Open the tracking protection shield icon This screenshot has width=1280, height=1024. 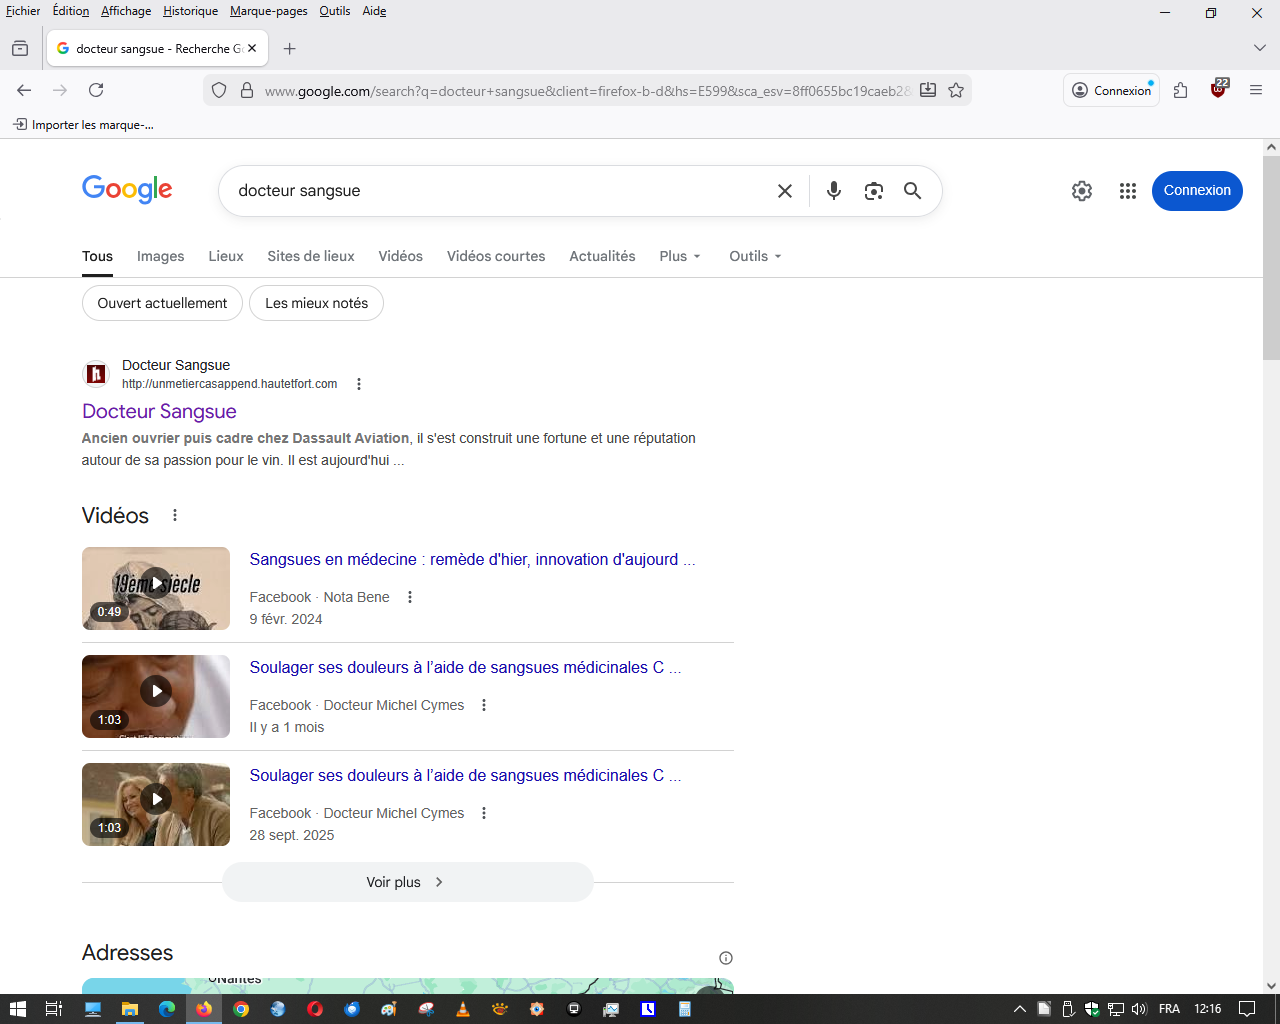coord(219,91)
